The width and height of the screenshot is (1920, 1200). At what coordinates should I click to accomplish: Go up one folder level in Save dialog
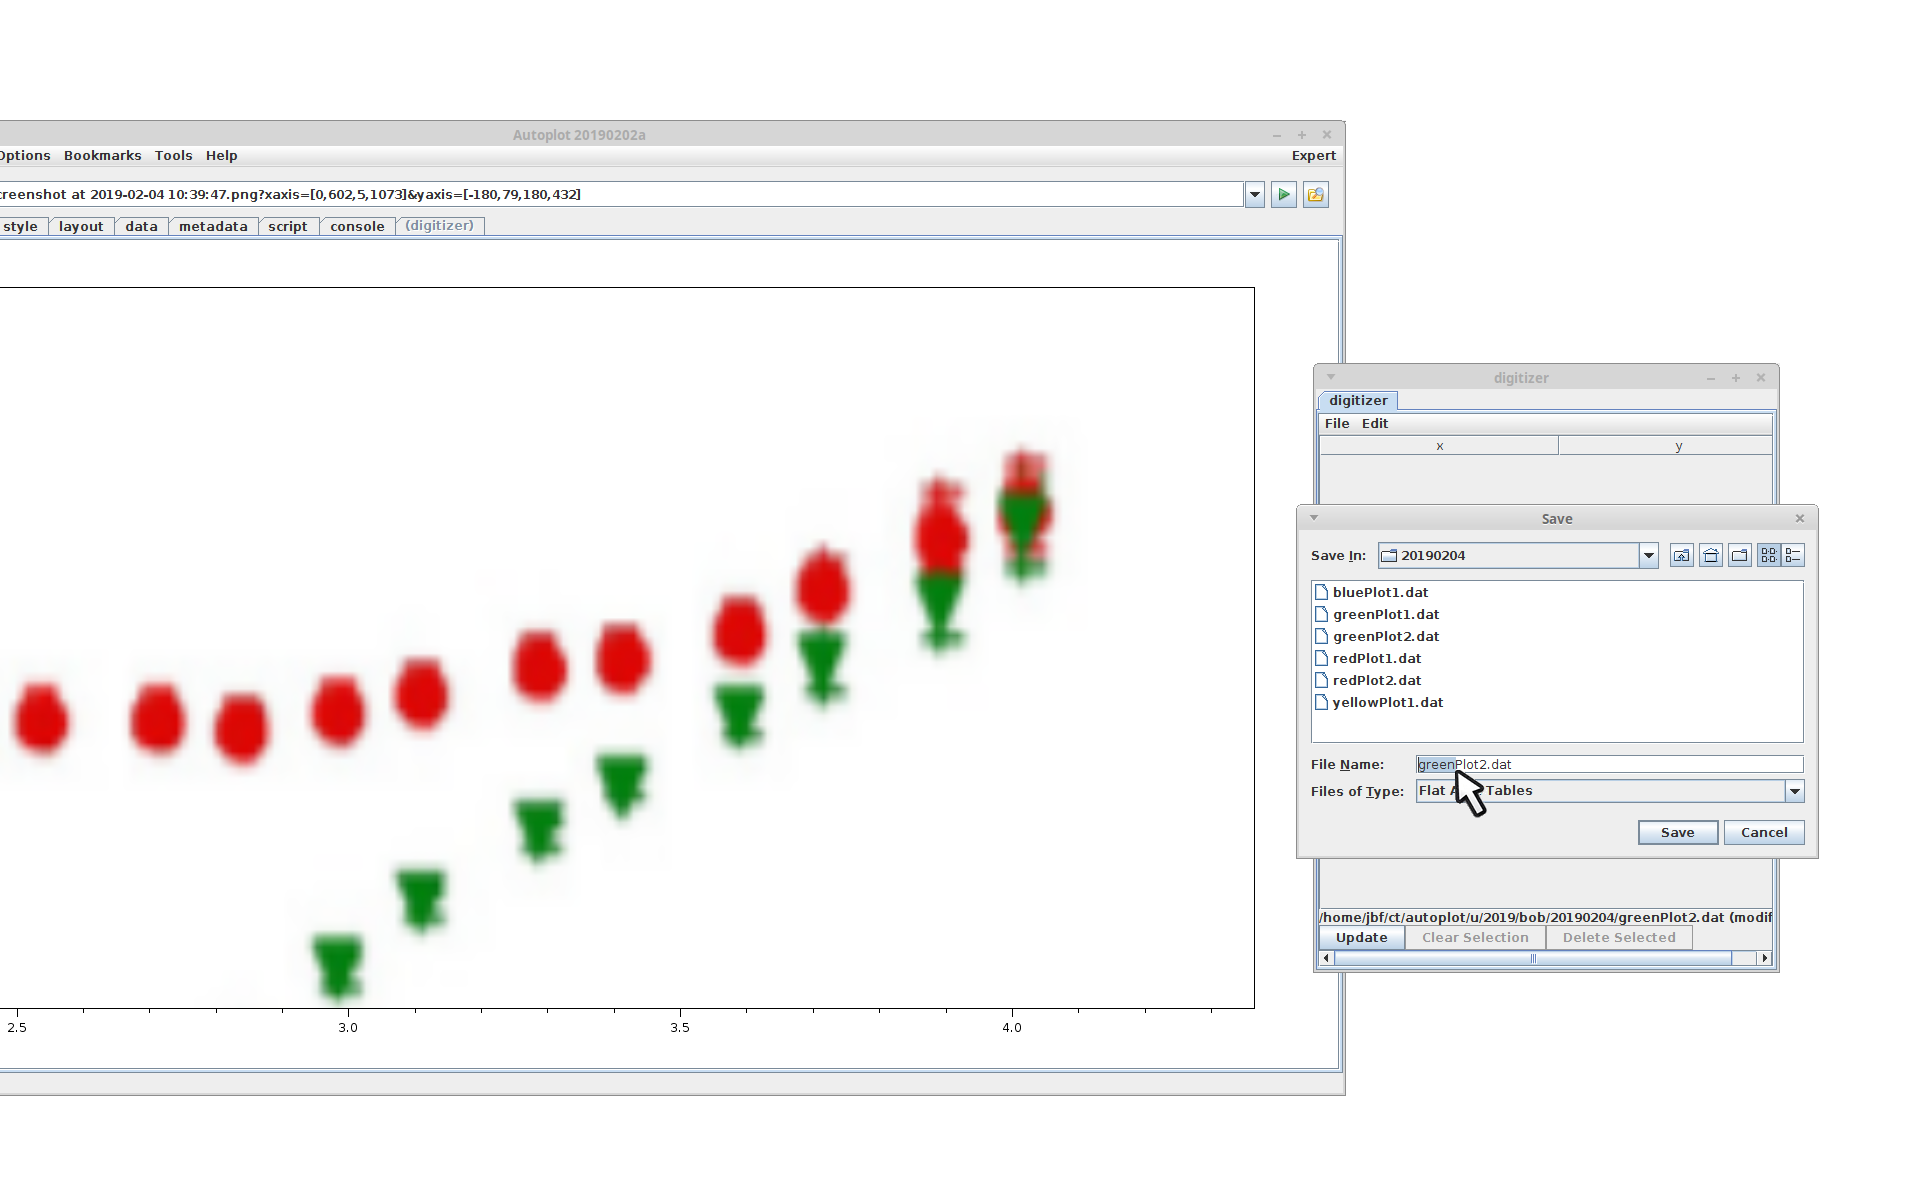click(x=1681, y=556)
